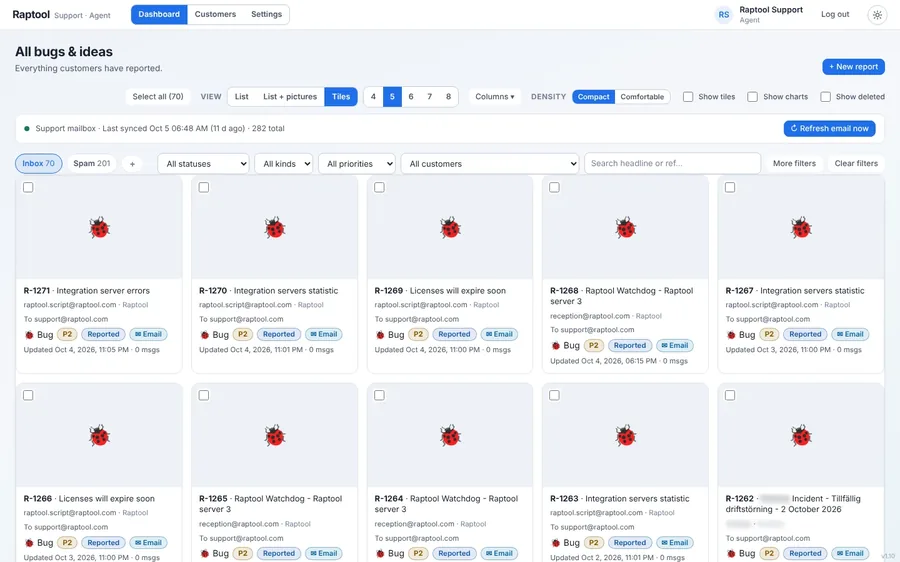Set tiles per row to 4
The width and height of the screenshot is (900, 562).
coord(373,96)
